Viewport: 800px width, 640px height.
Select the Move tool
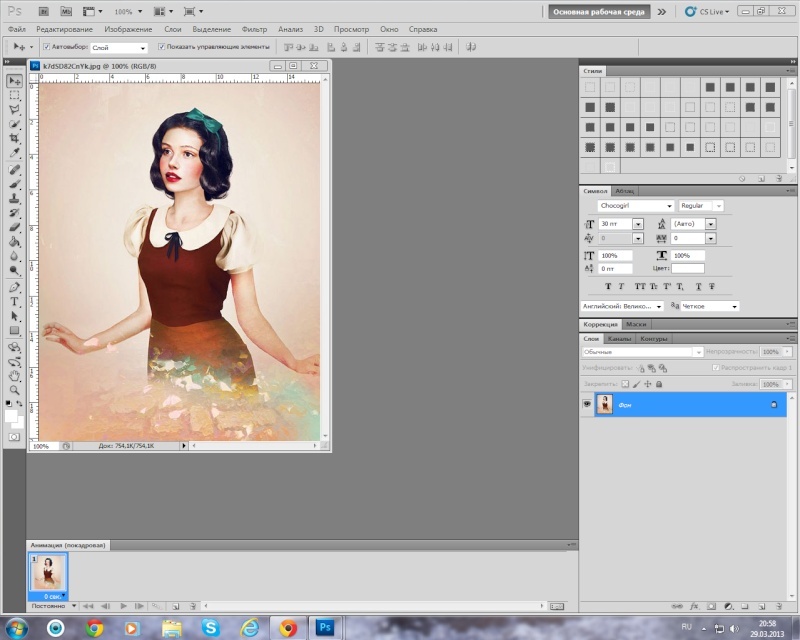tap(14, 81)
